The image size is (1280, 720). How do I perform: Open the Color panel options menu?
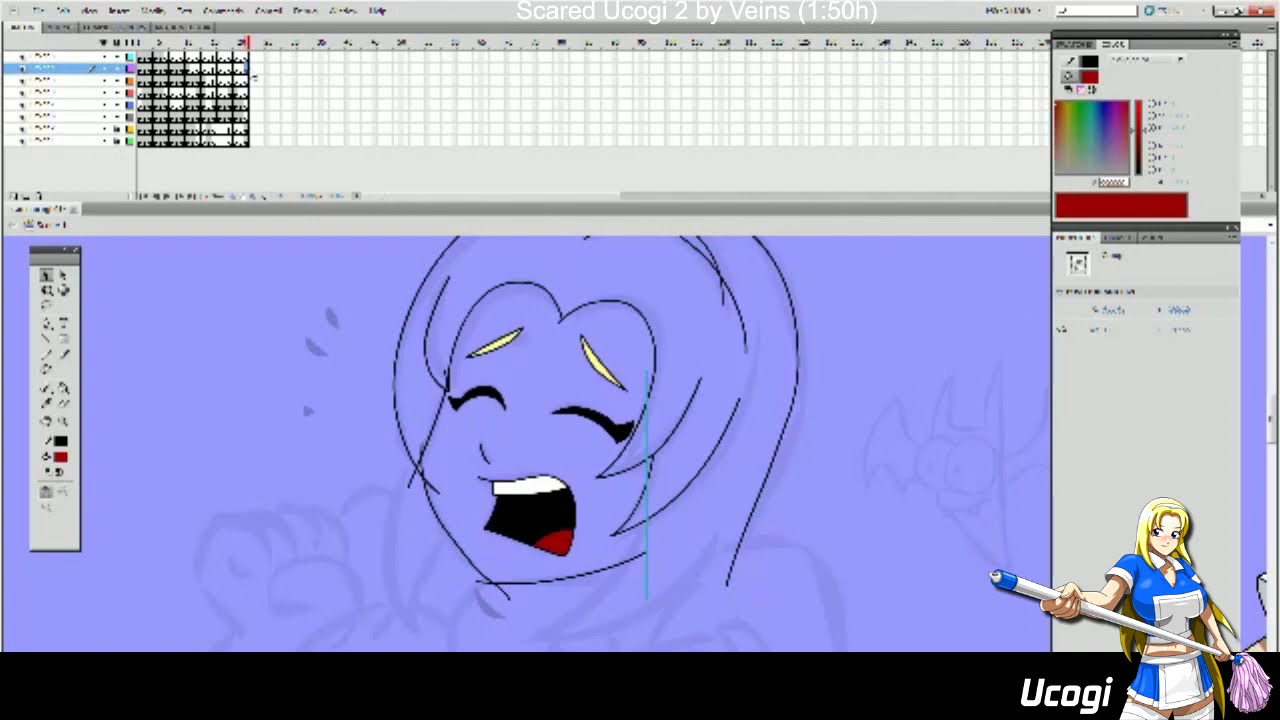click(1233, 44)
